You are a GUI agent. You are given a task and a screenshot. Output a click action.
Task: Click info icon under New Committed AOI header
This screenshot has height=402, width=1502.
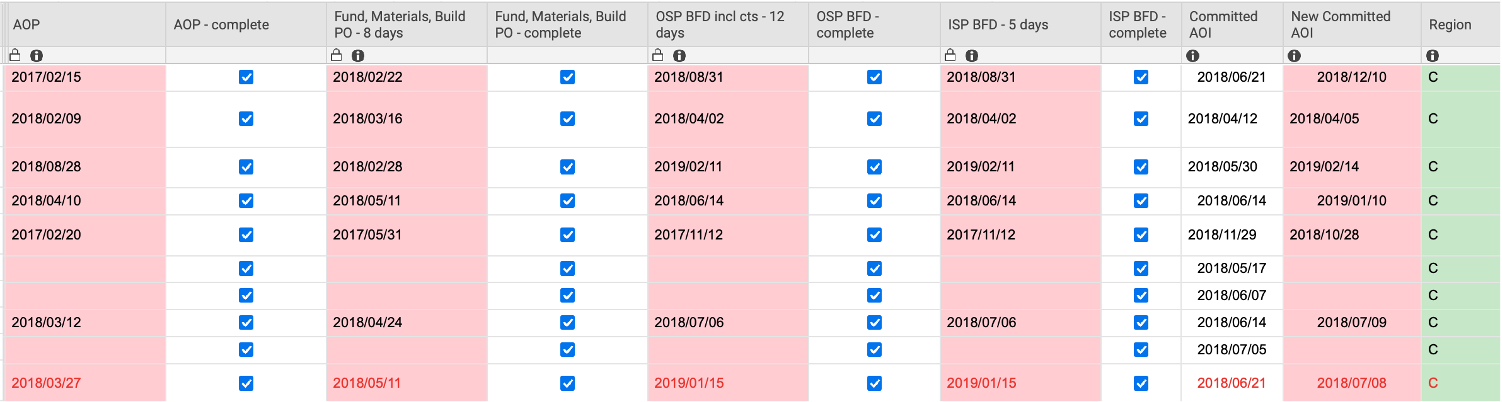[x=1296, y=56]
